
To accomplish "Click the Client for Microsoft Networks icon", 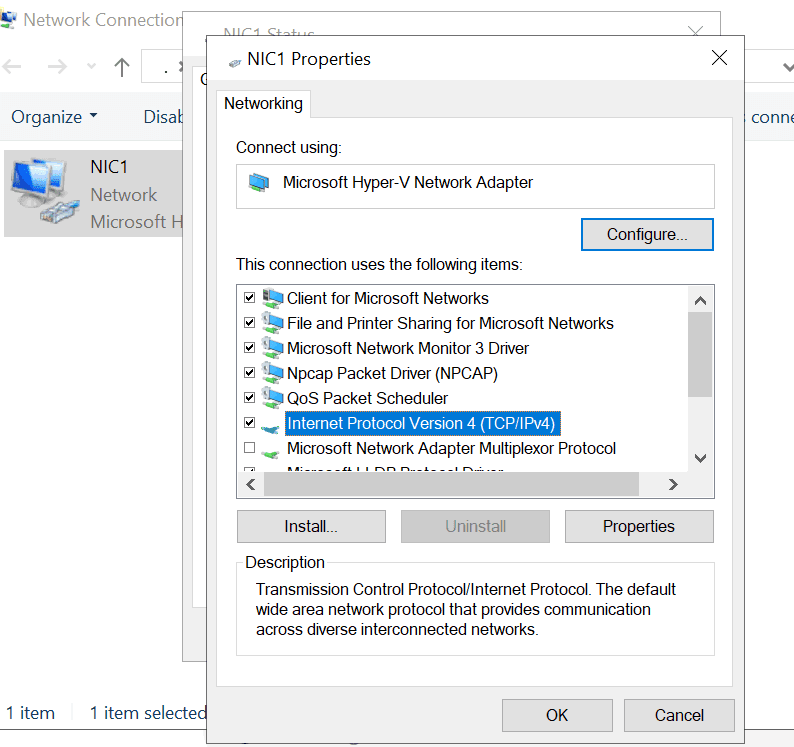I will 272,298.
